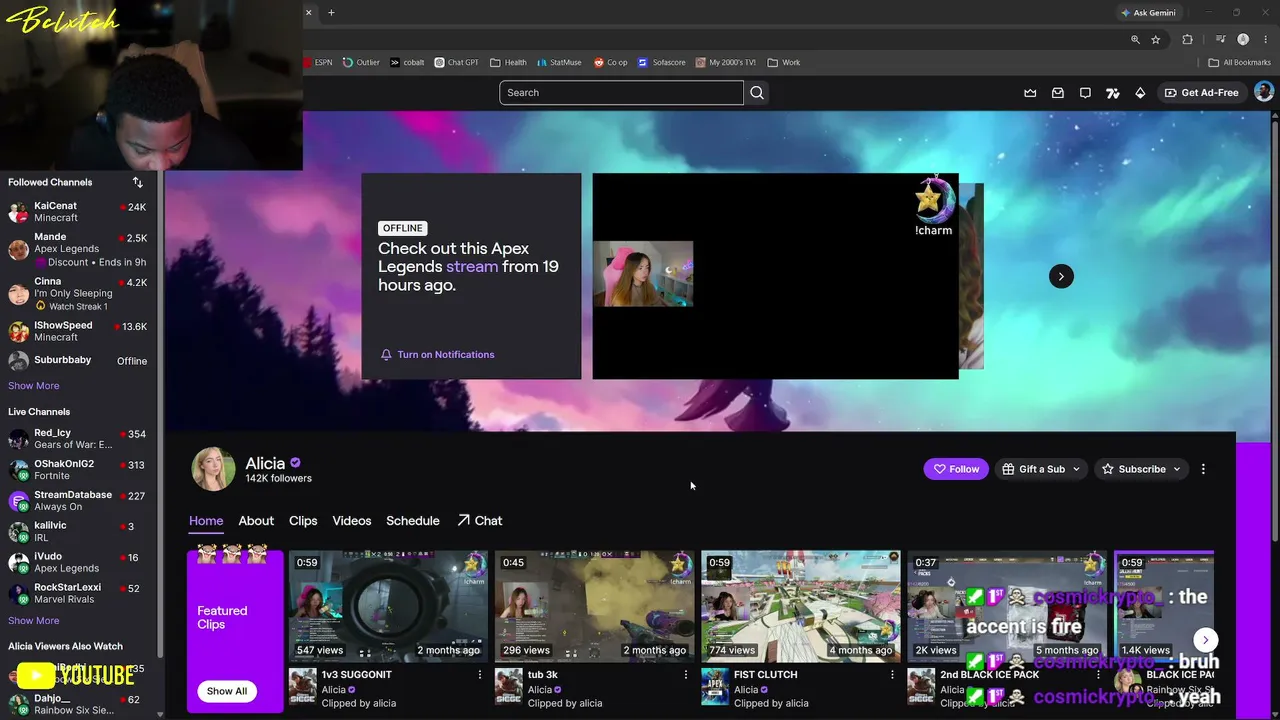The height and width of the screenshot is (720, 1280).
Task: Click the Chrome zoom magnifier icon
Action: (x=1135, y=40)
